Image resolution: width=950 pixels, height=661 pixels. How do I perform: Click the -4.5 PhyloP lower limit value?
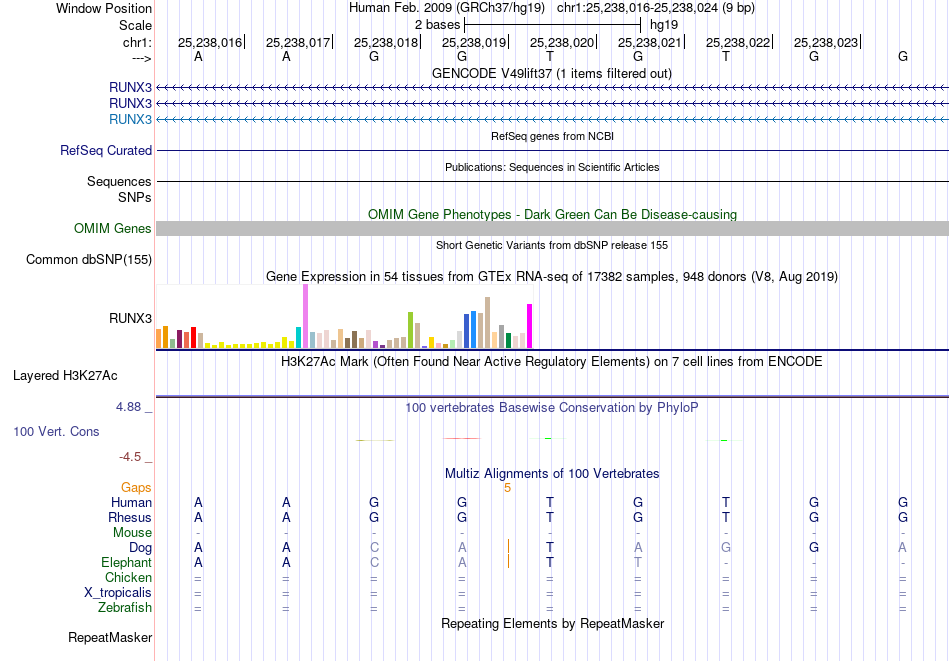pyautogui.click(x=130, y=457)
